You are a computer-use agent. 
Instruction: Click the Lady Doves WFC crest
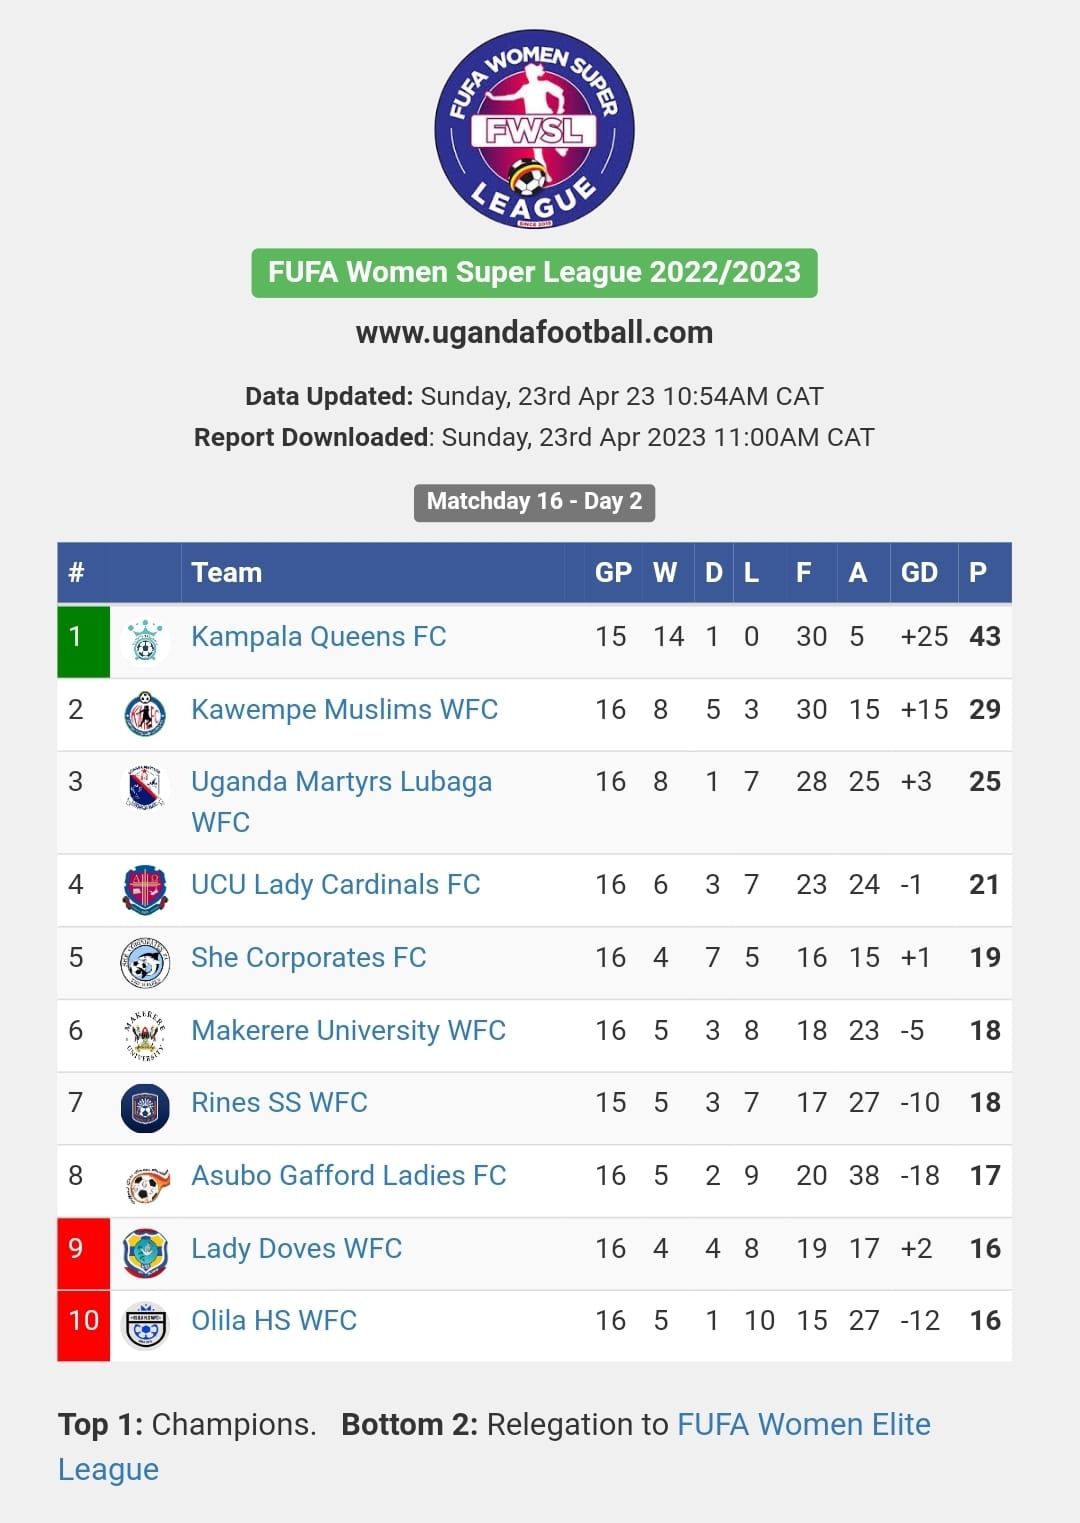point(145,1253)
